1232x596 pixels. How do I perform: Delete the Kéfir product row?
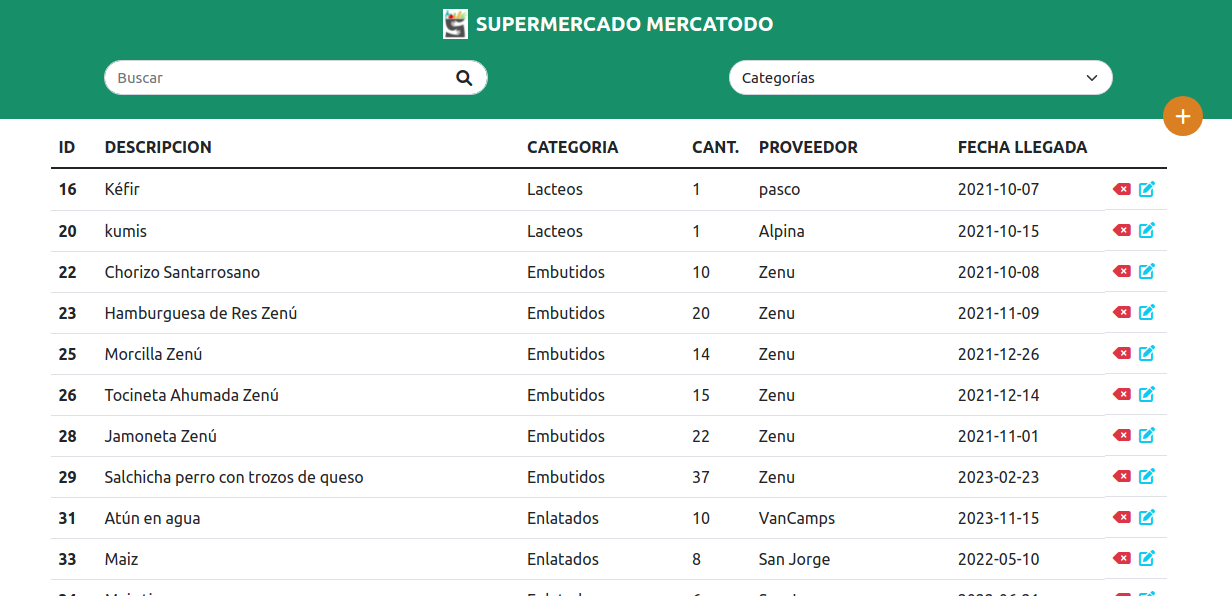click(1122, 189)
